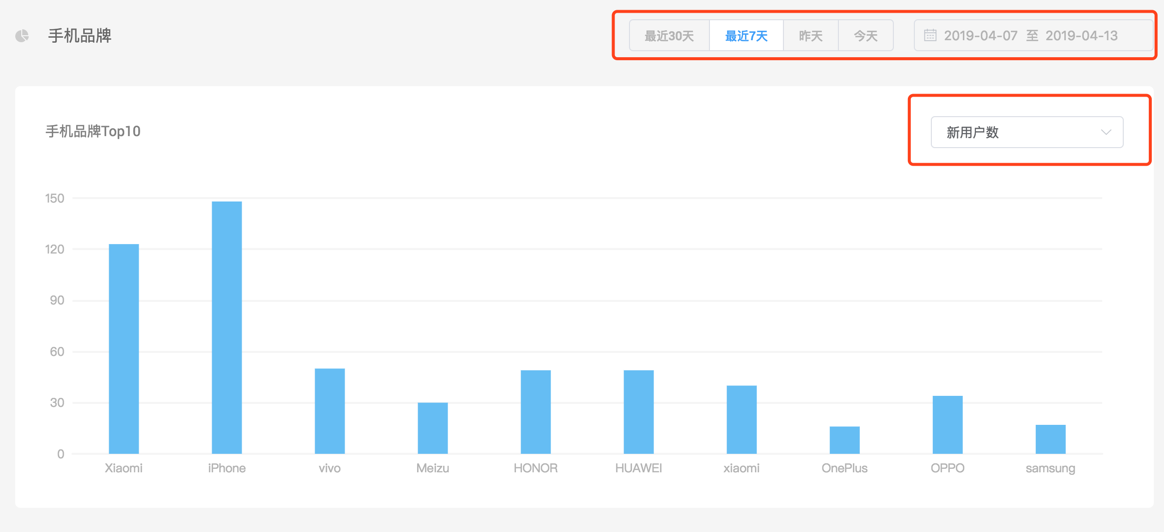Expand the 新用户数 dropdown arrow

pos(1105,132)
